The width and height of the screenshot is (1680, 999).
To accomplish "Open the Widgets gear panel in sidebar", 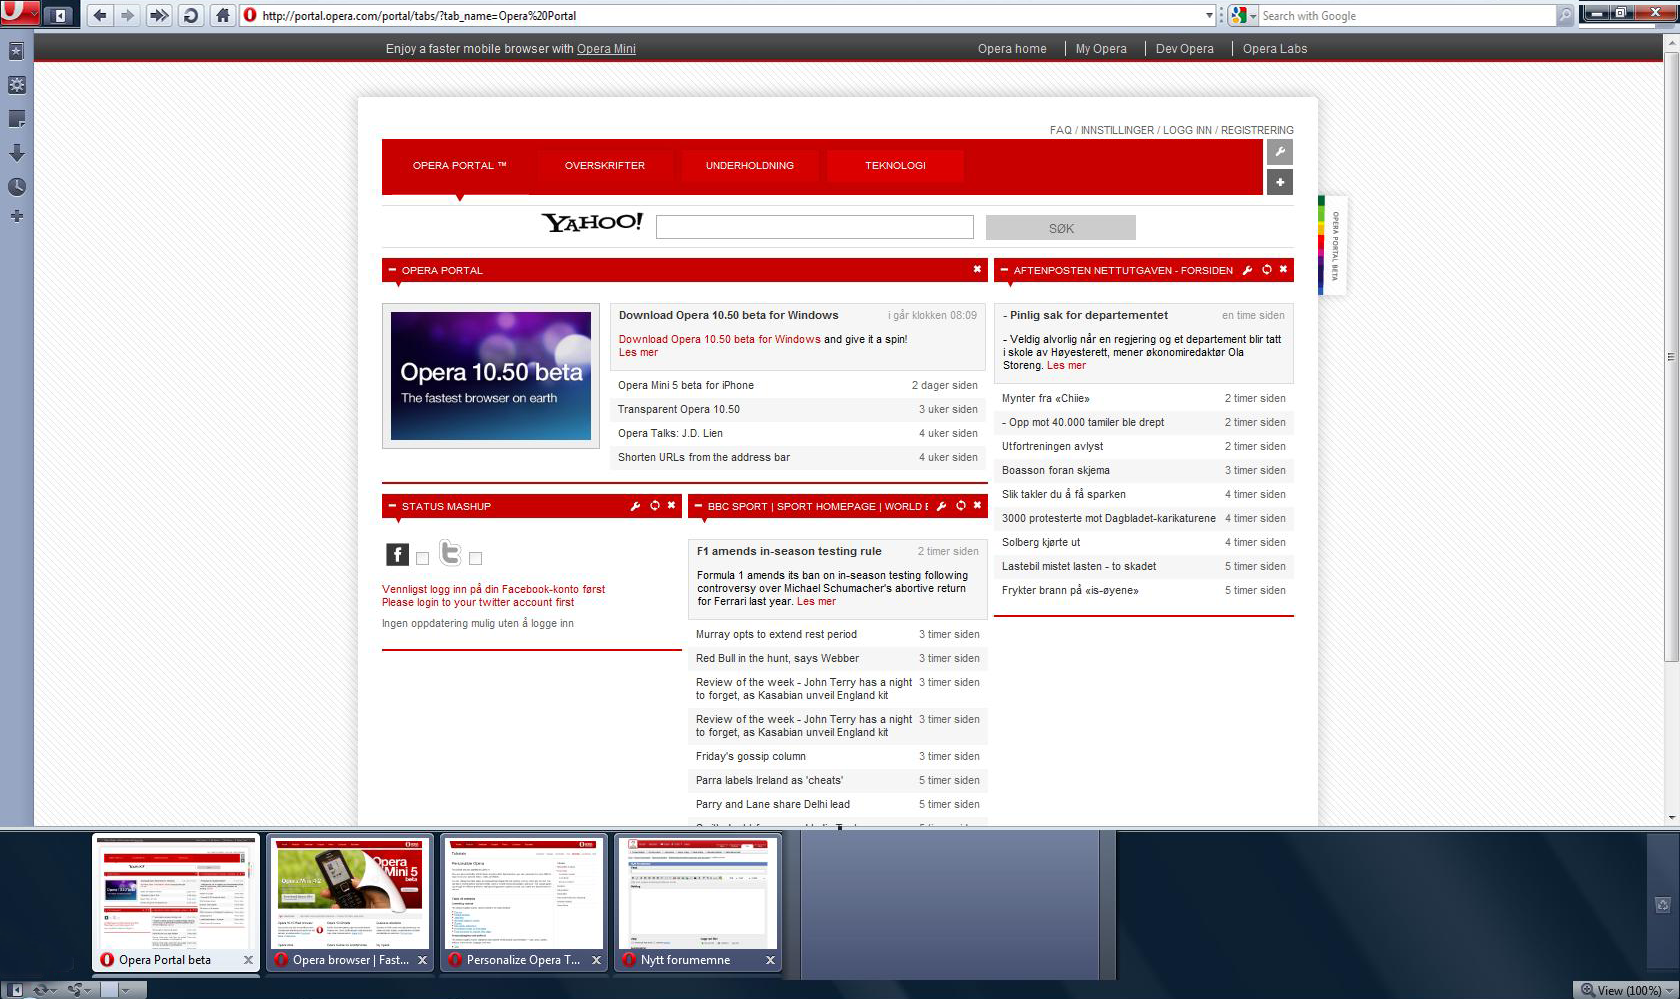I will click(16, 85).
